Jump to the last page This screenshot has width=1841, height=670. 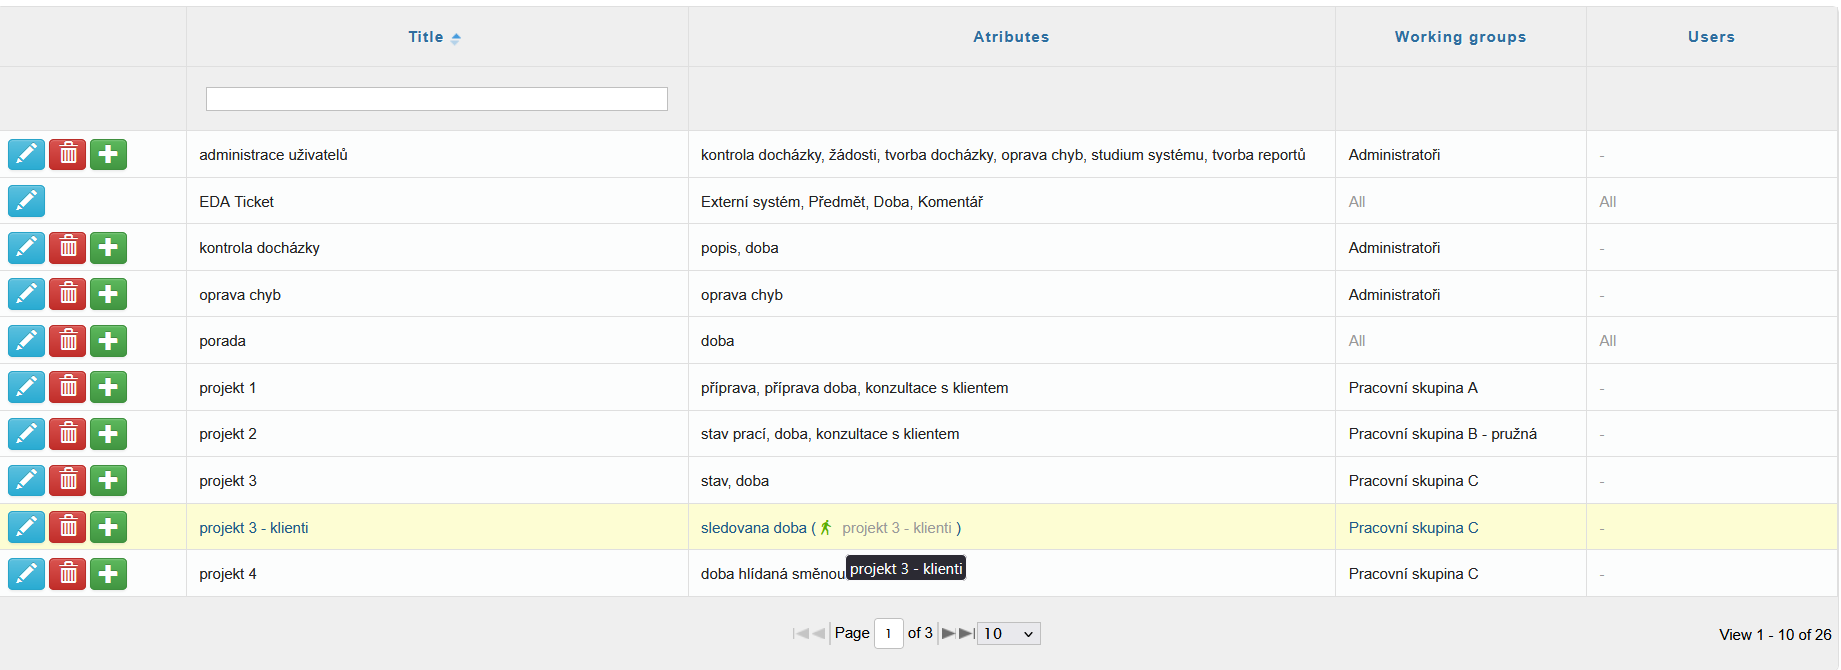click(966, 633)
